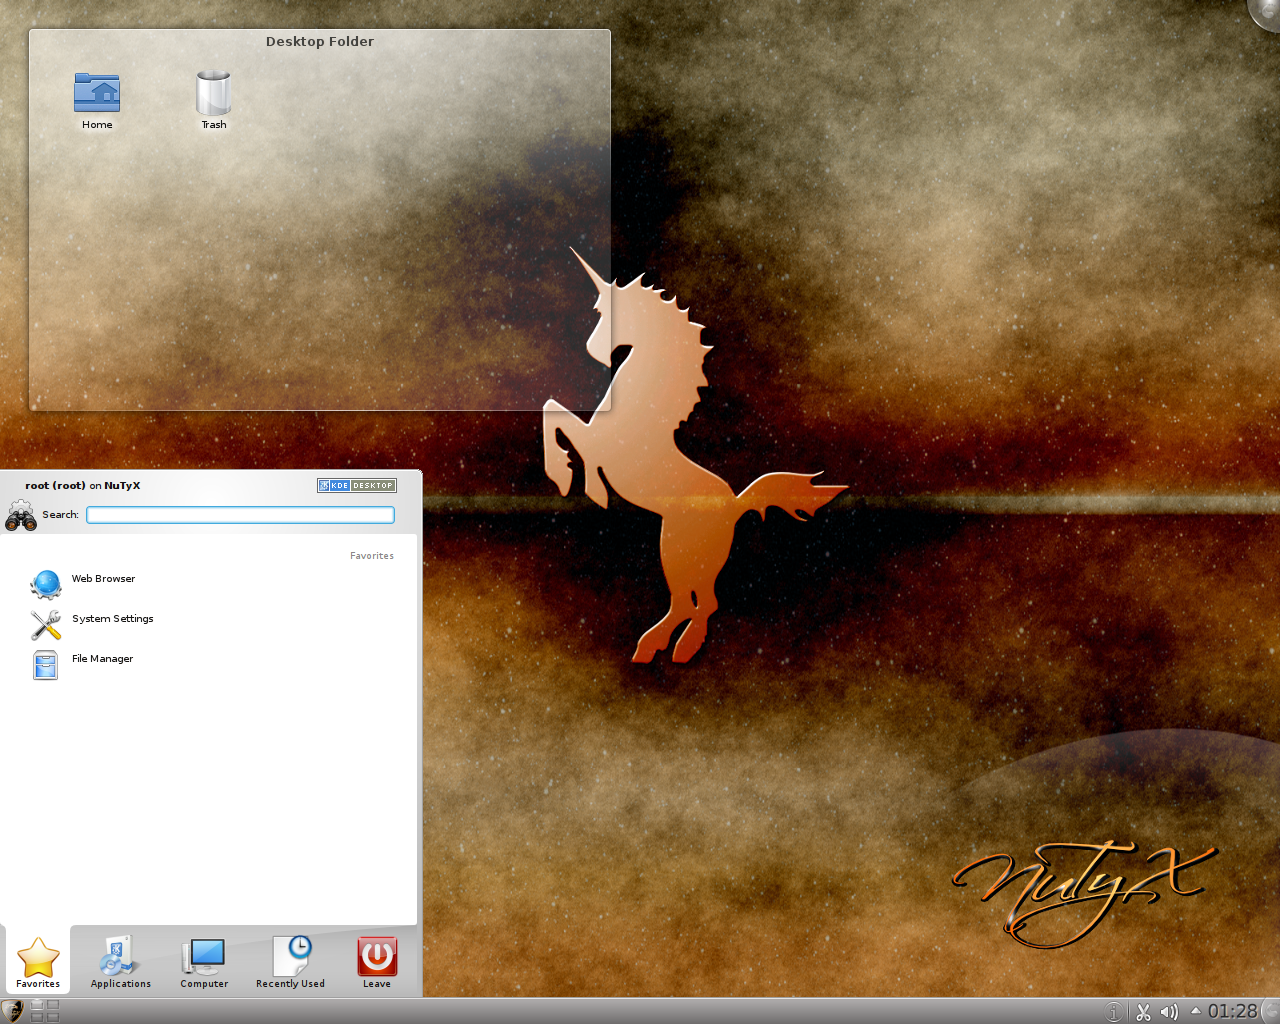Click the NuTyX launcher button in panel
This screenshot has height=1024, width=1280.
[x=12, y=1011]
